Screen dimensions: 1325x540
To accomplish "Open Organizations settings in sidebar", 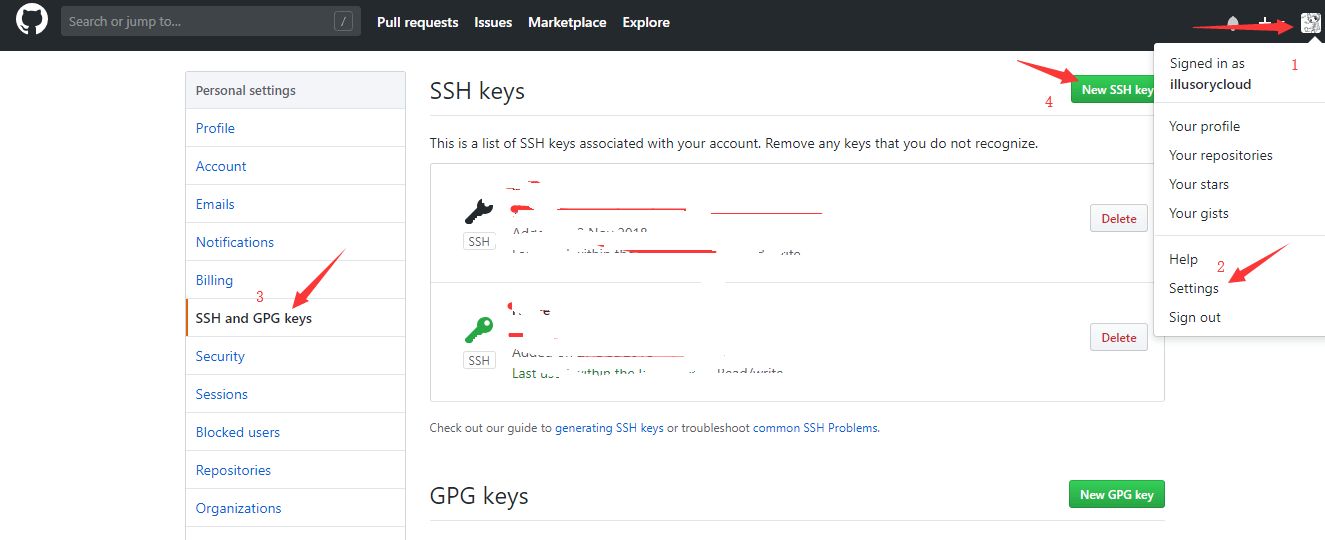I will (x=295, y=508).
